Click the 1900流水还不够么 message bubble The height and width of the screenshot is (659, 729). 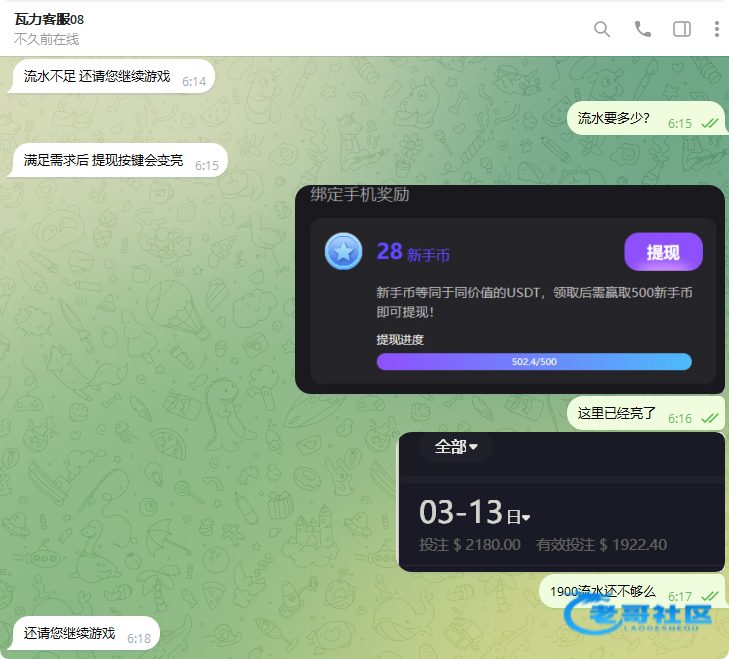coord(603,591)
